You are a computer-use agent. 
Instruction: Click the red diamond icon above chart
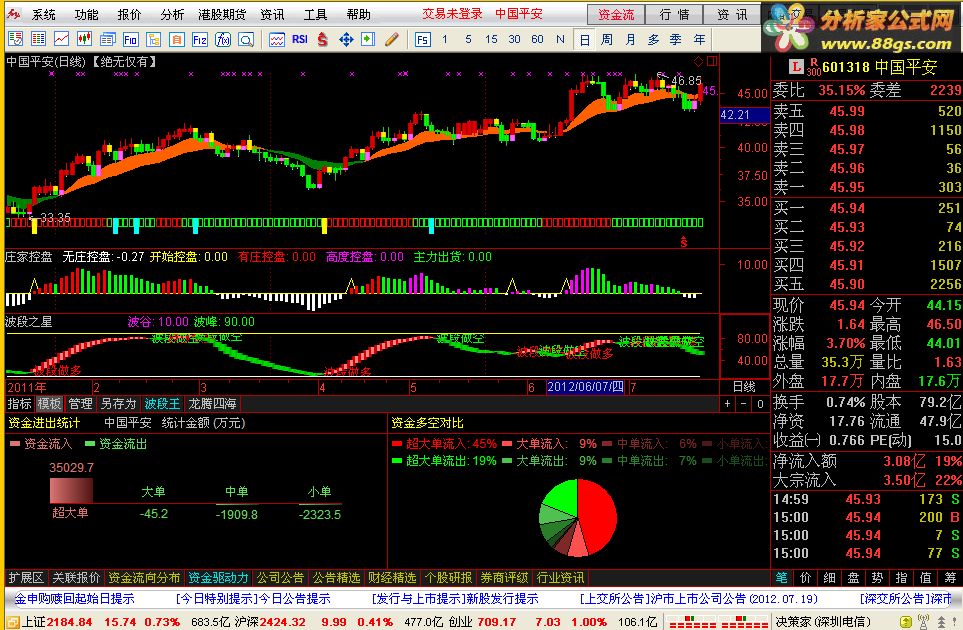pos(698,61)
